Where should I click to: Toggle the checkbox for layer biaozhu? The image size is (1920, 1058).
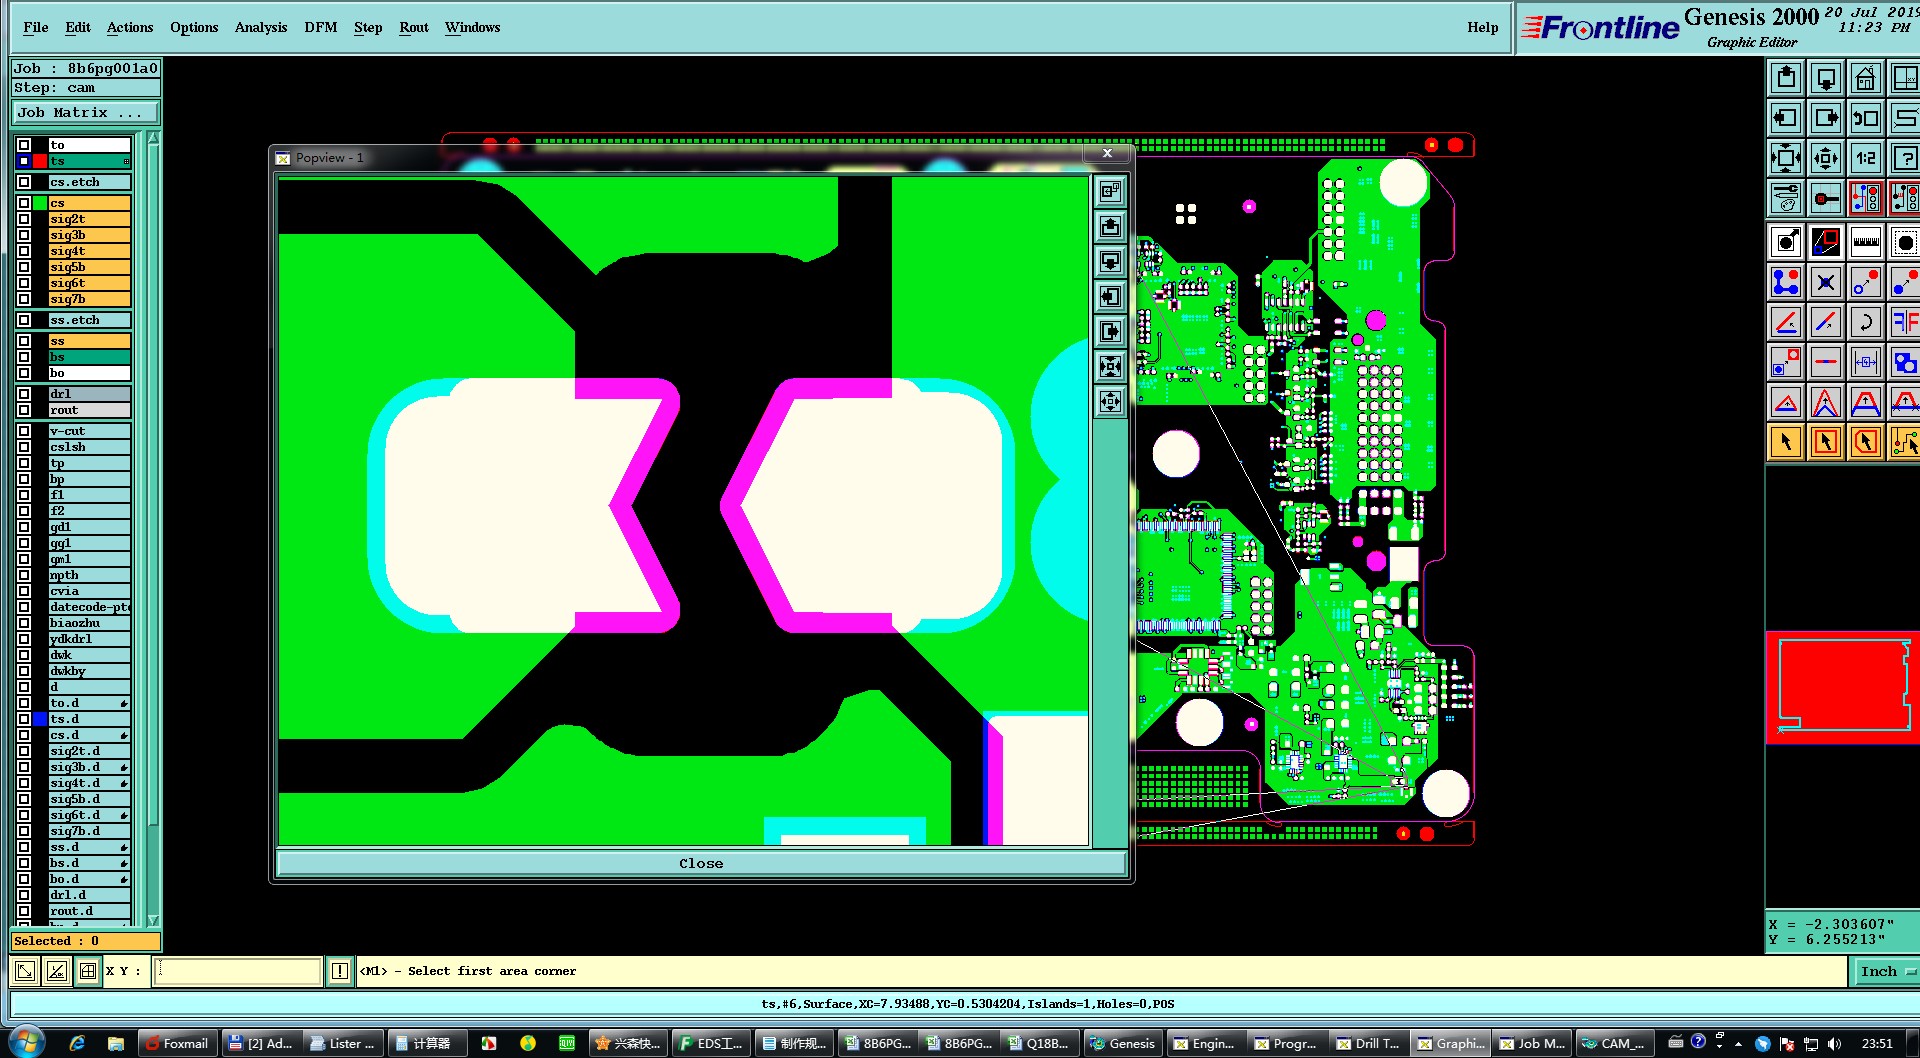pos(24,623)
